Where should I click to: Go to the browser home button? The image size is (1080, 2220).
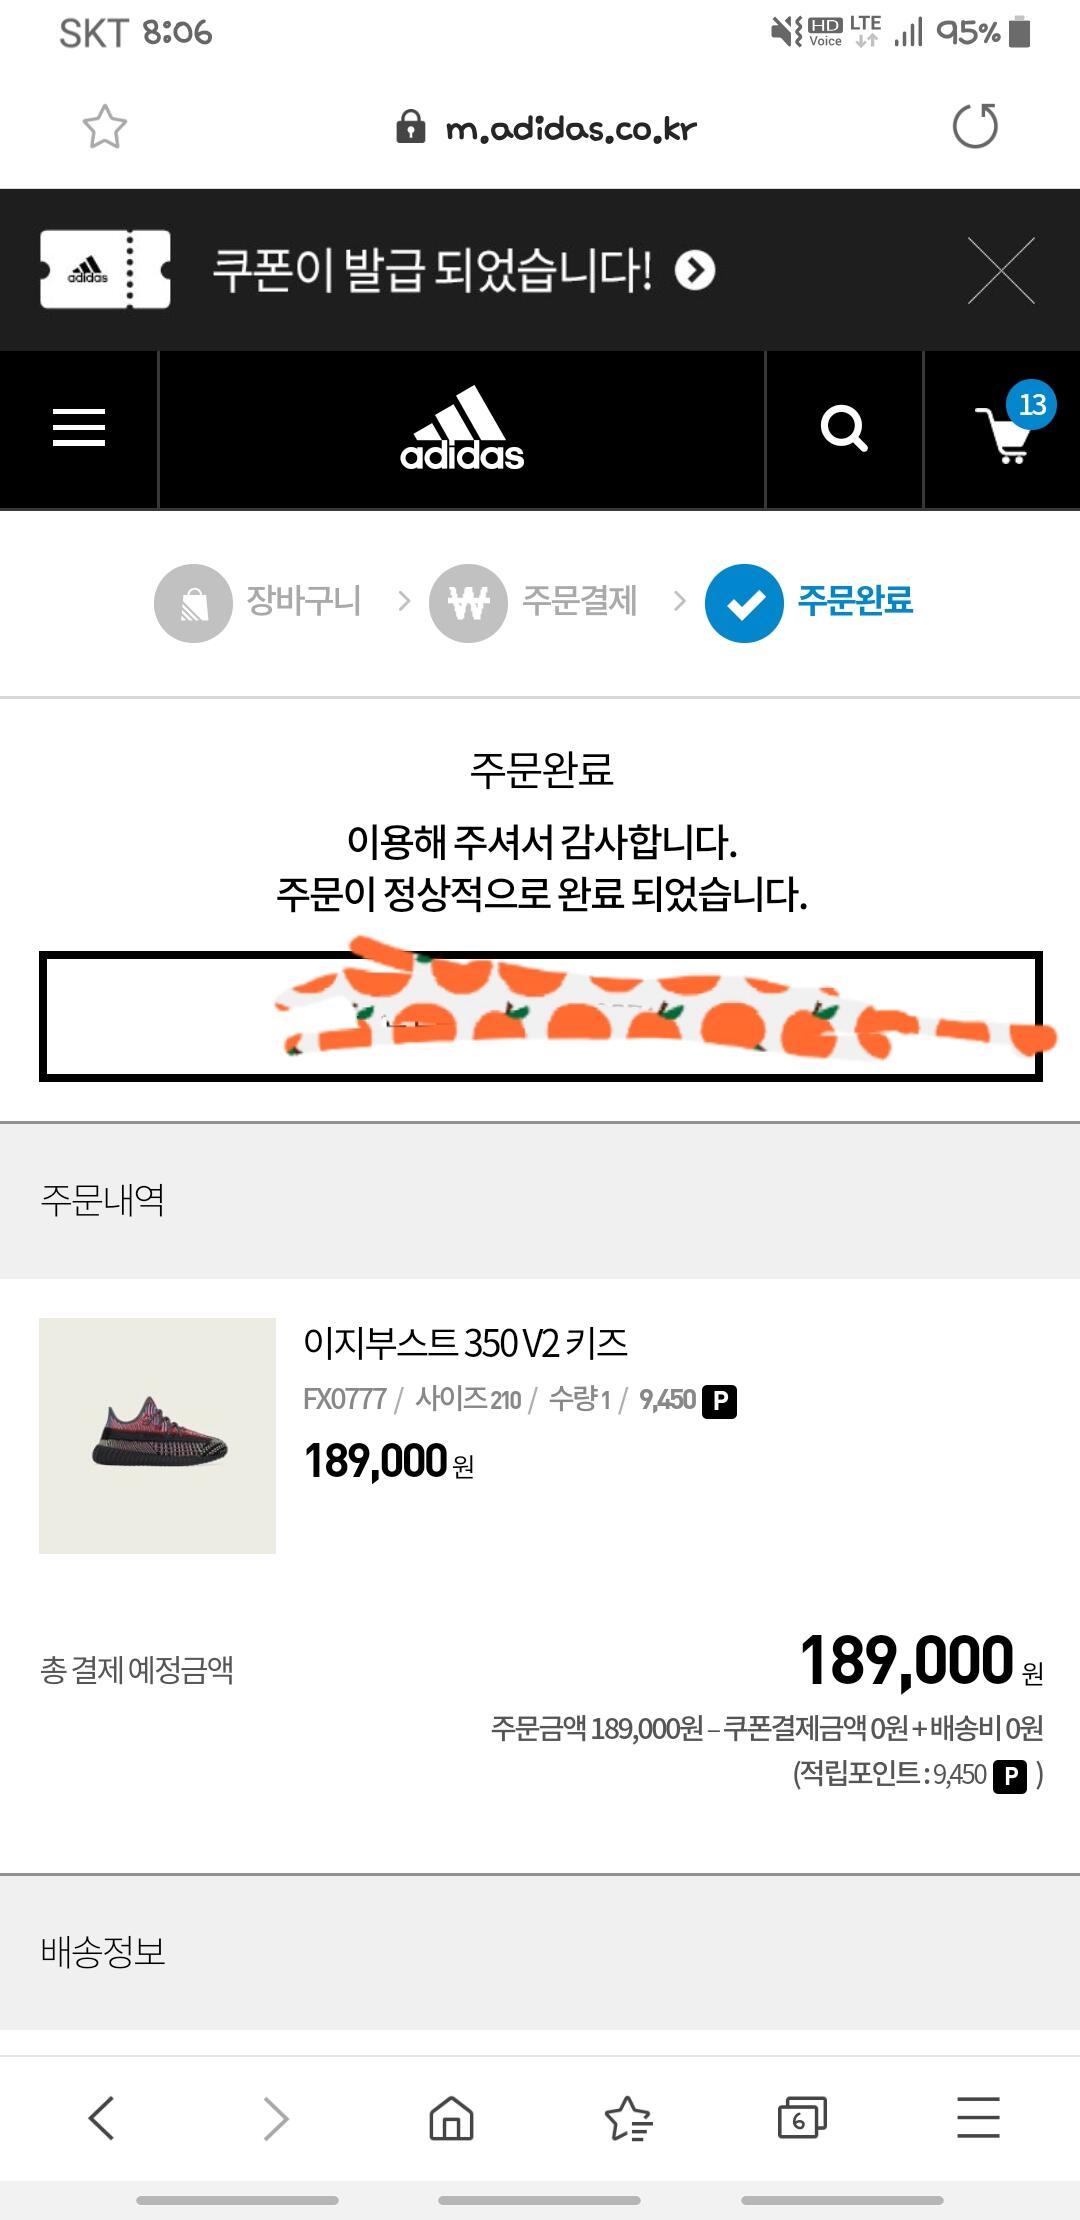pos(451,2118)
